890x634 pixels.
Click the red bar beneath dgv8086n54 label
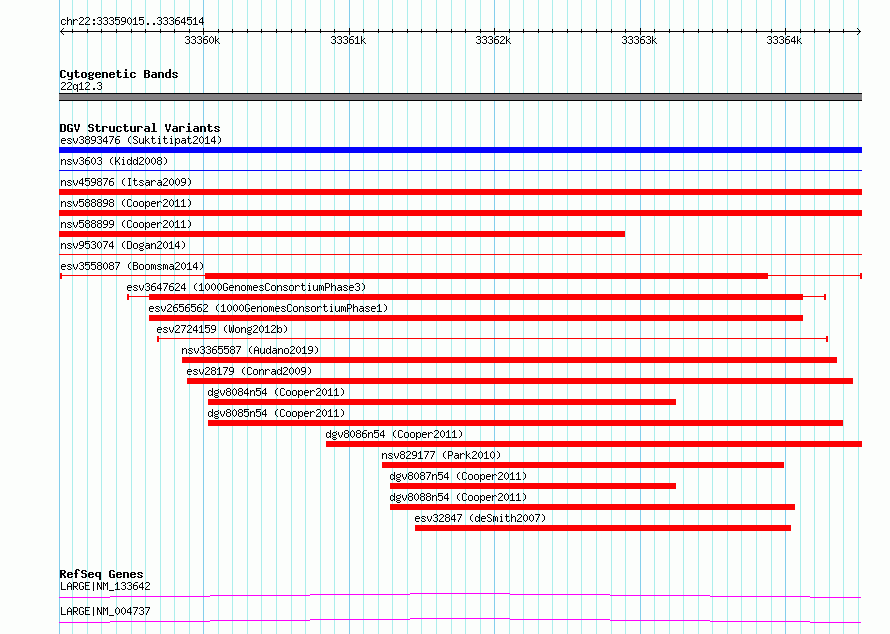[594, 444]
